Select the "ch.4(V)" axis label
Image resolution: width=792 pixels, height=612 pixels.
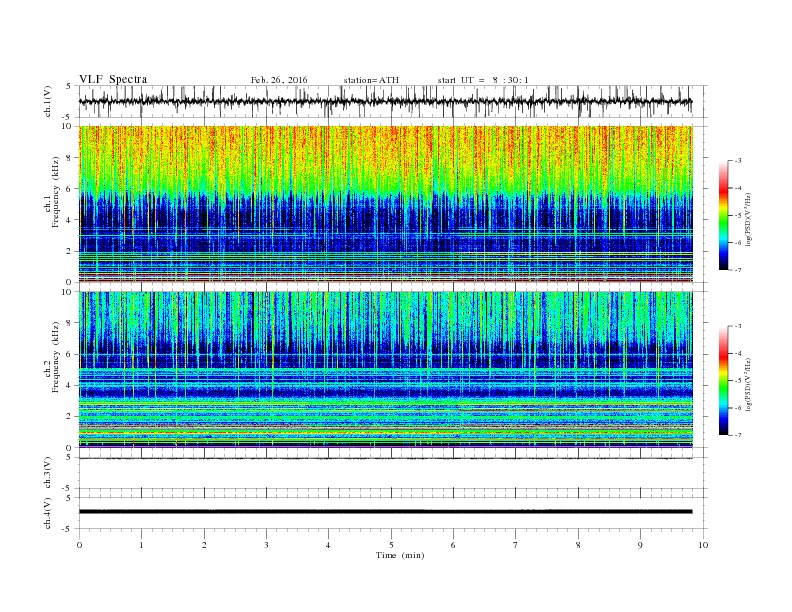48,514
